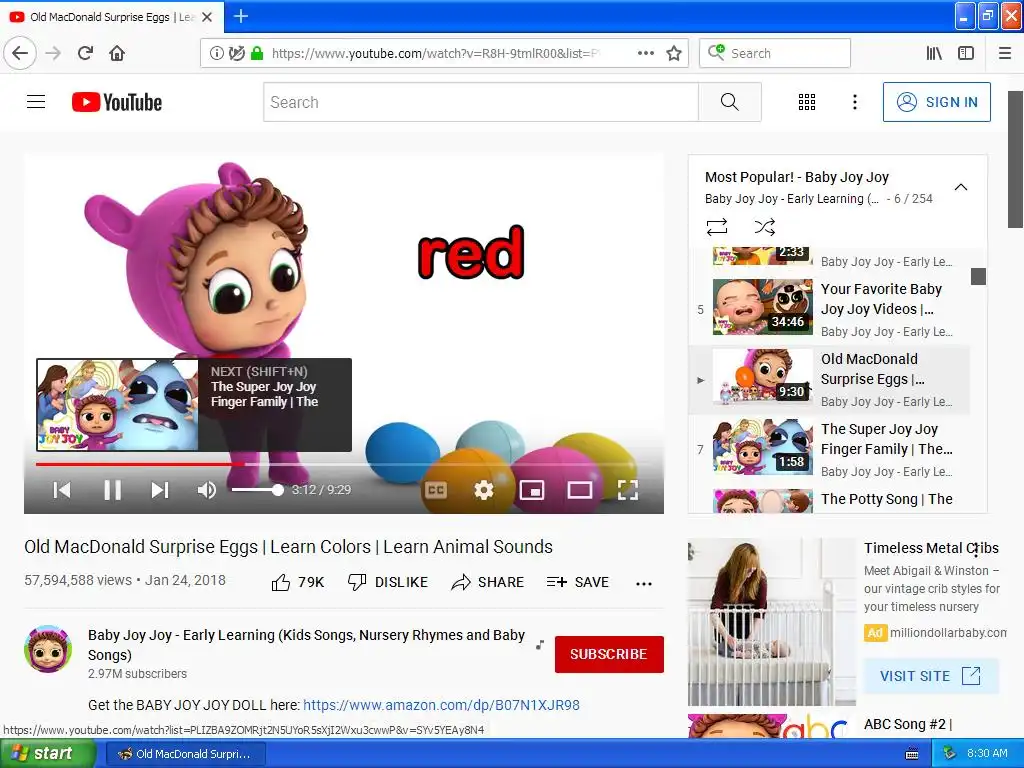Toggle playlist shuffle
1024x768 pixels.
click(765, 227)
